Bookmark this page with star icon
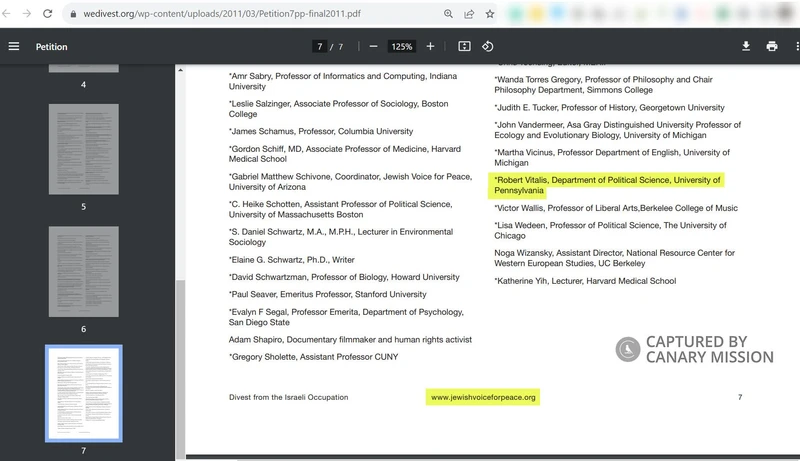The height and width of the screenshot is (461, 800). click(490, 15)
